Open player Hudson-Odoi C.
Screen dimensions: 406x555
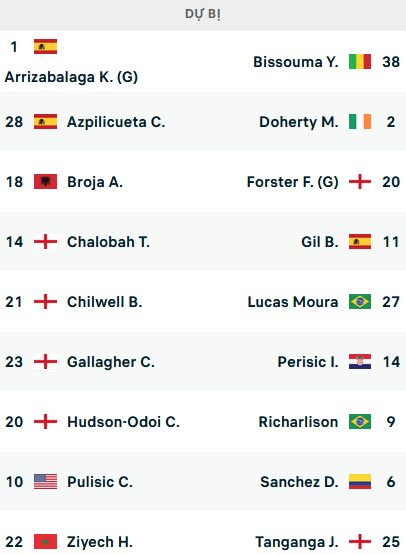124,422
